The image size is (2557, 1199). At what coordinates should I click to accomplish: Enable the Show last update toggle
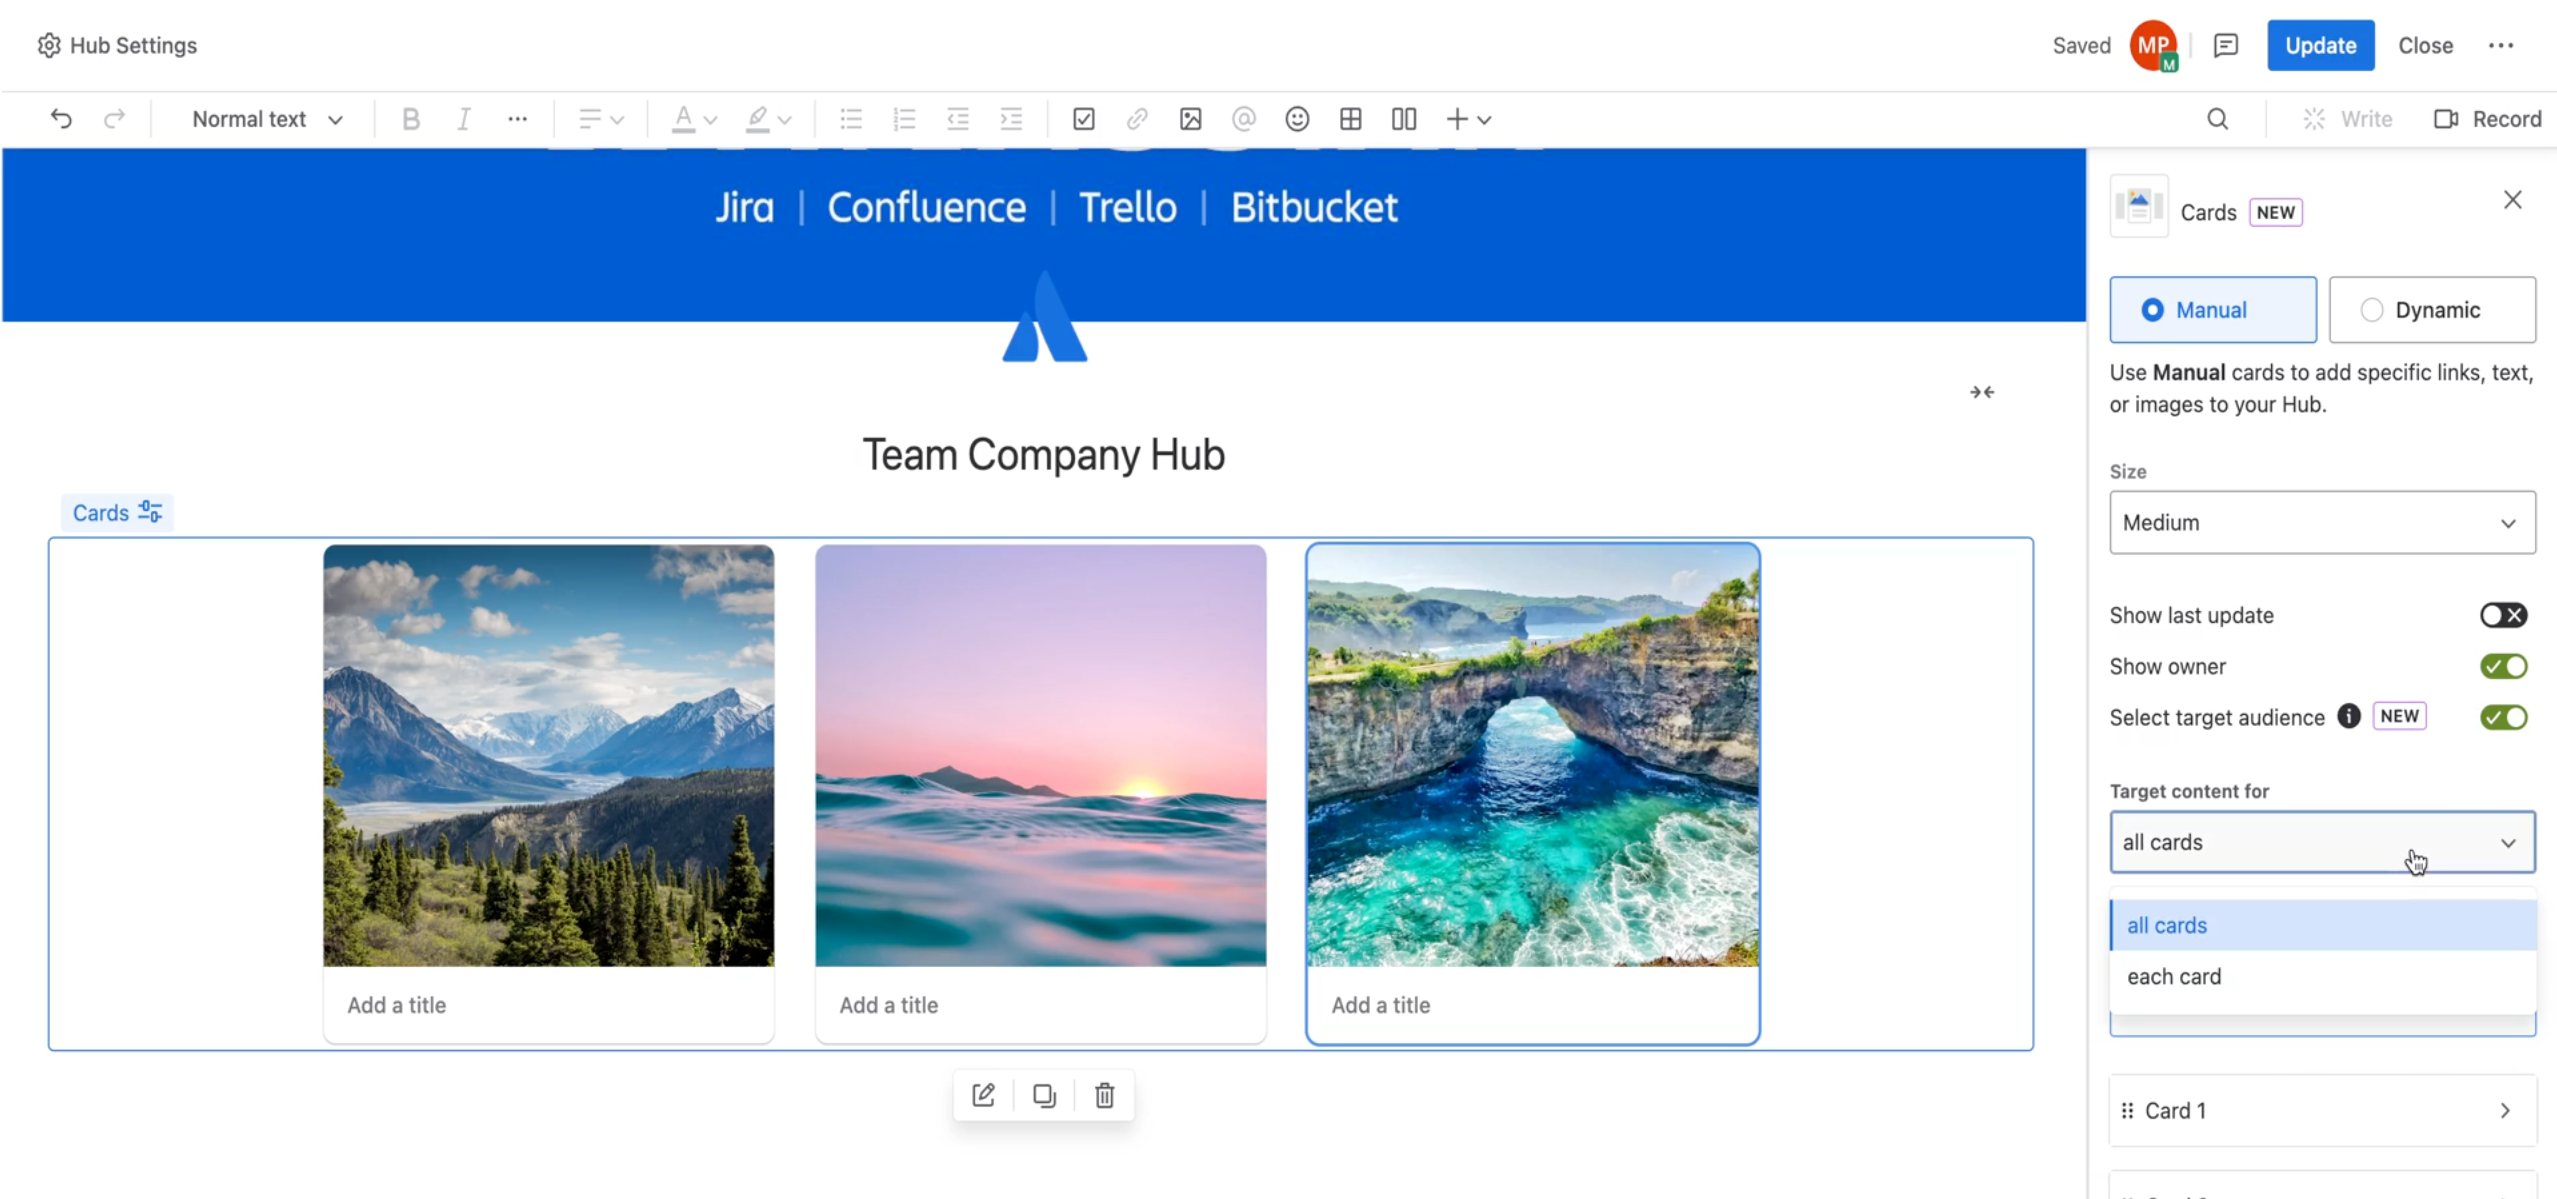click(2503, 615)
